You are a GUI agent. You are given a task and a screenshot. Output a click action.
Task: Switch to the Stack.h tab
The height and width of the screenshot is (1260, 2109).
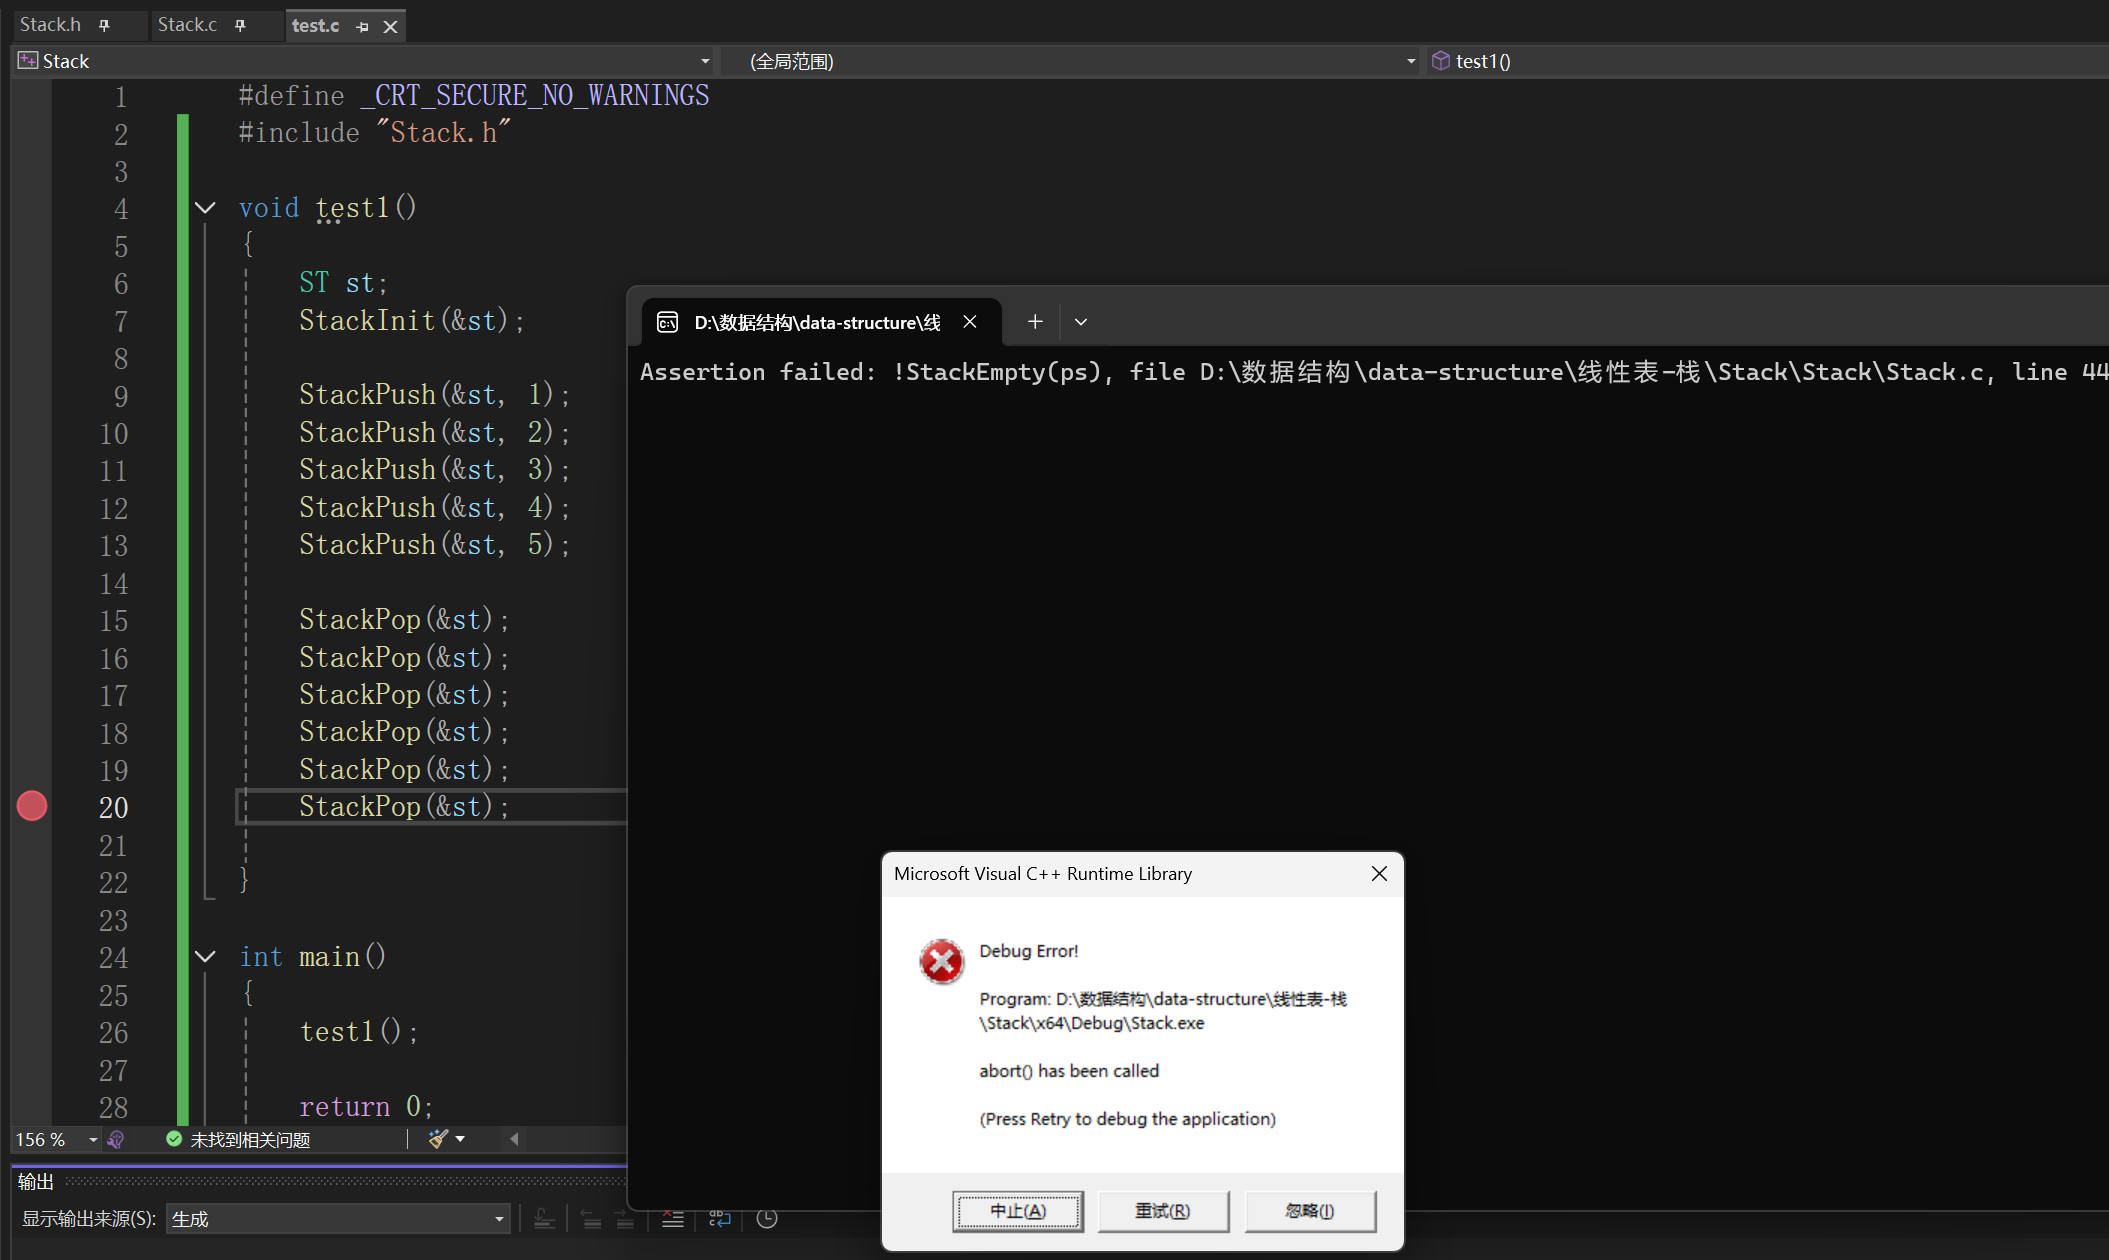pos(50,25)
